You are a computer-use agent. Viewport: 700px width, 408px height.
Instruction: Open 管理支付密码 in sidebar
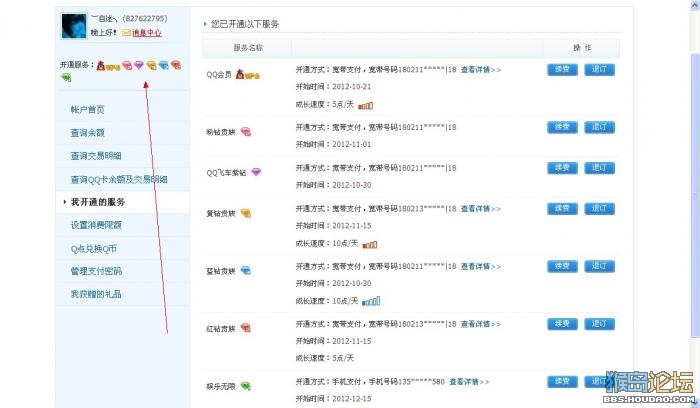96,271
